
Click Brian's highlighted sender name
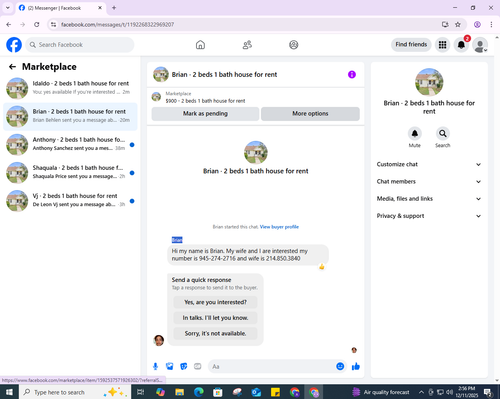coord(177,240)
